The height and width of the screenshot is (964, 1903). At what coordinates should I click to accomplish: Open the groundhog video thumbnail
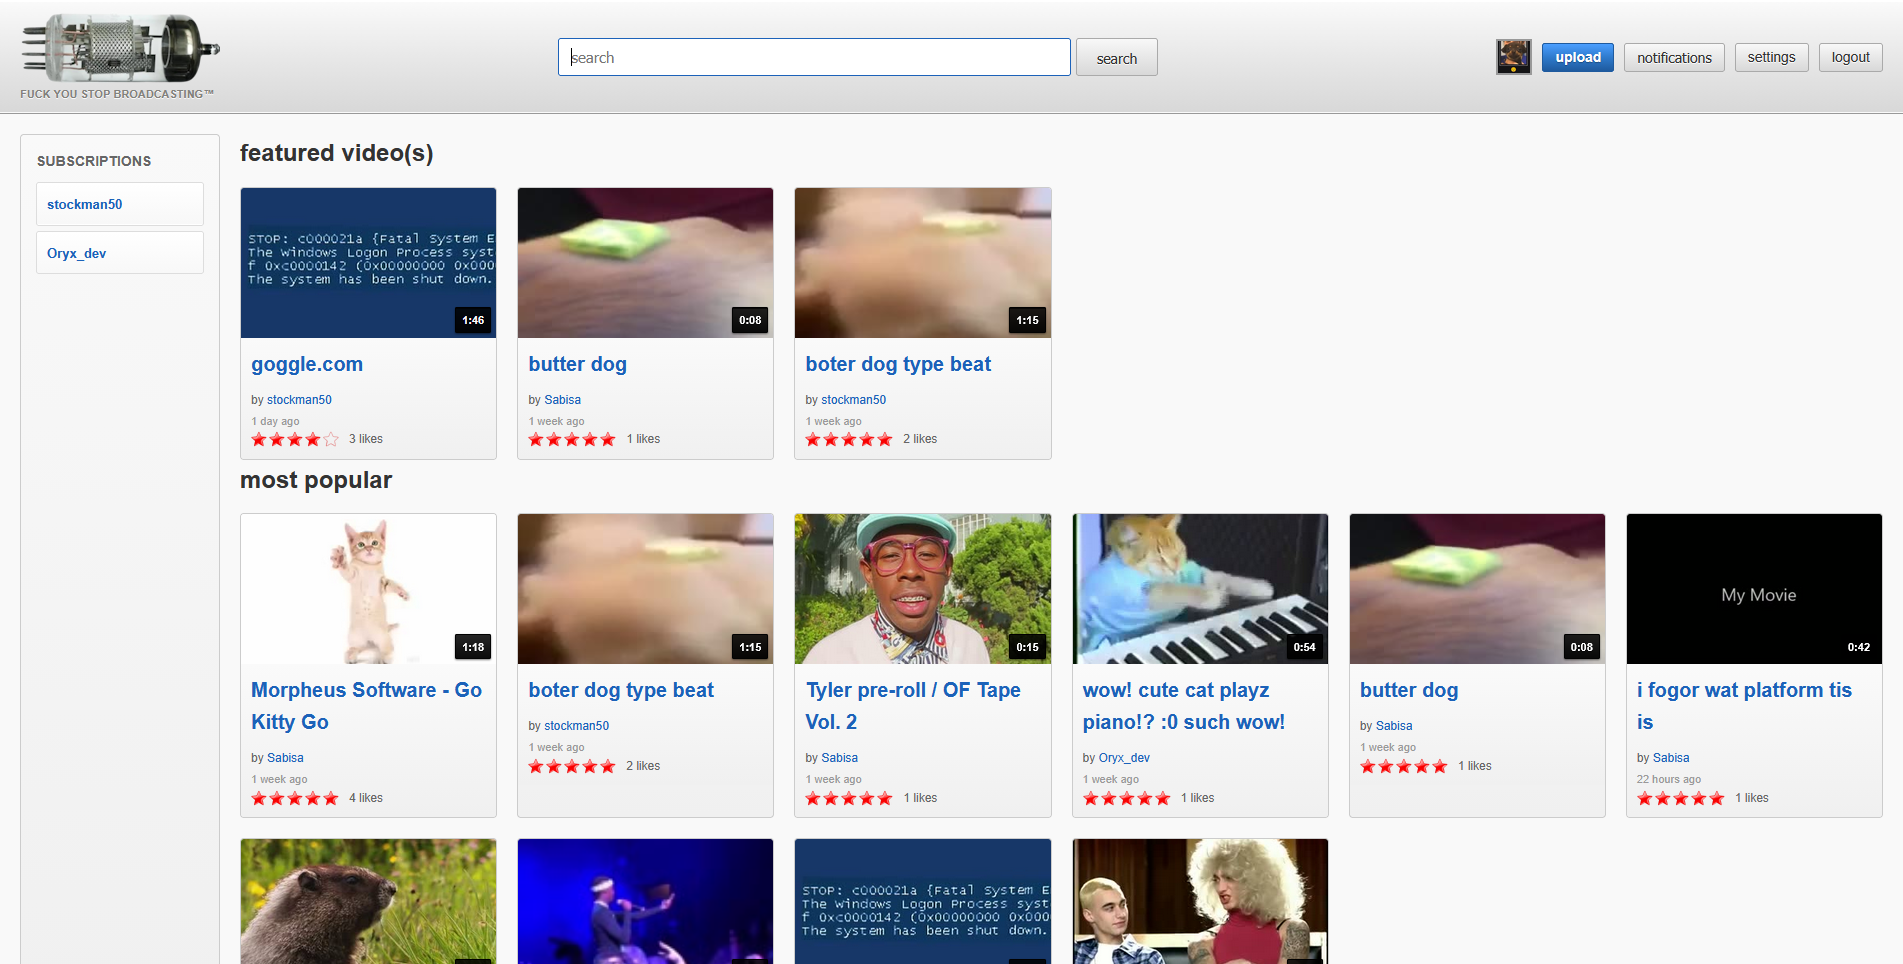(x=368, y=900)
